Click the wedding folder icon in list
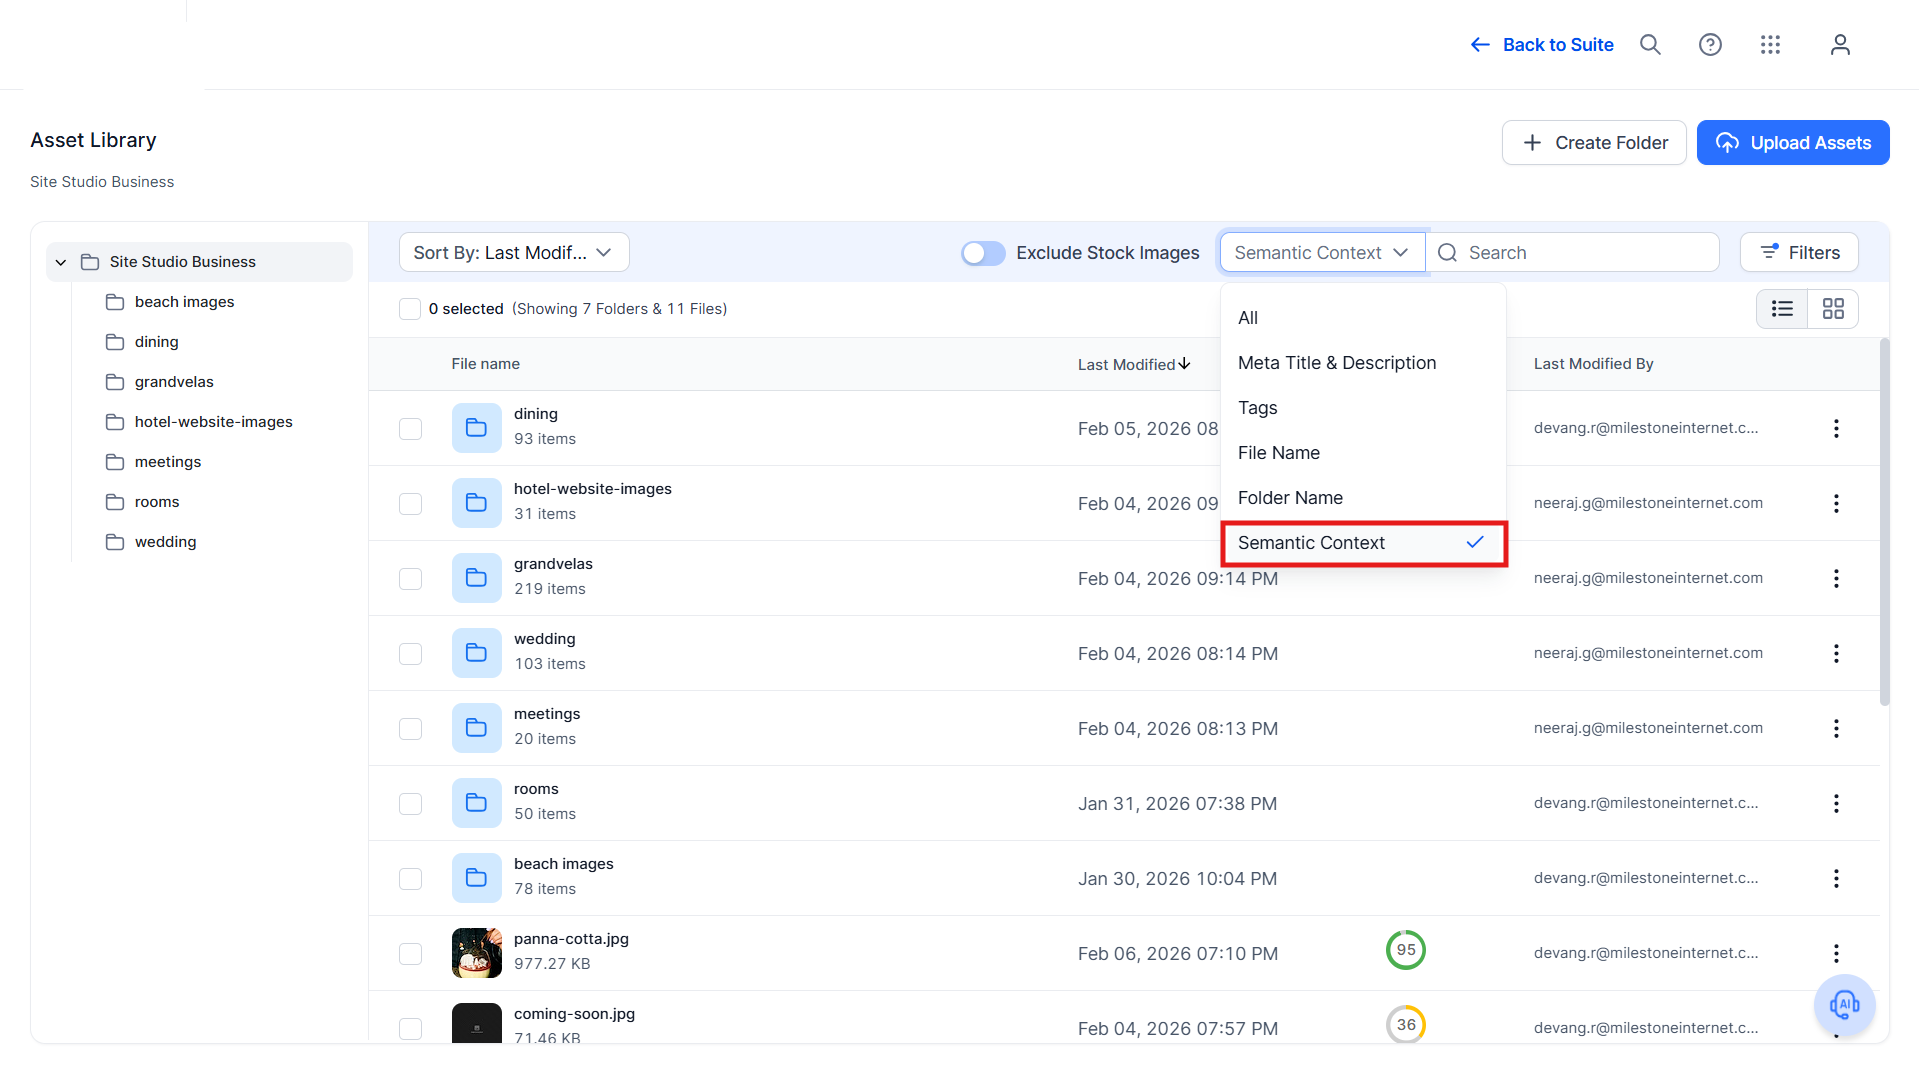 click(x=476, y=653)
